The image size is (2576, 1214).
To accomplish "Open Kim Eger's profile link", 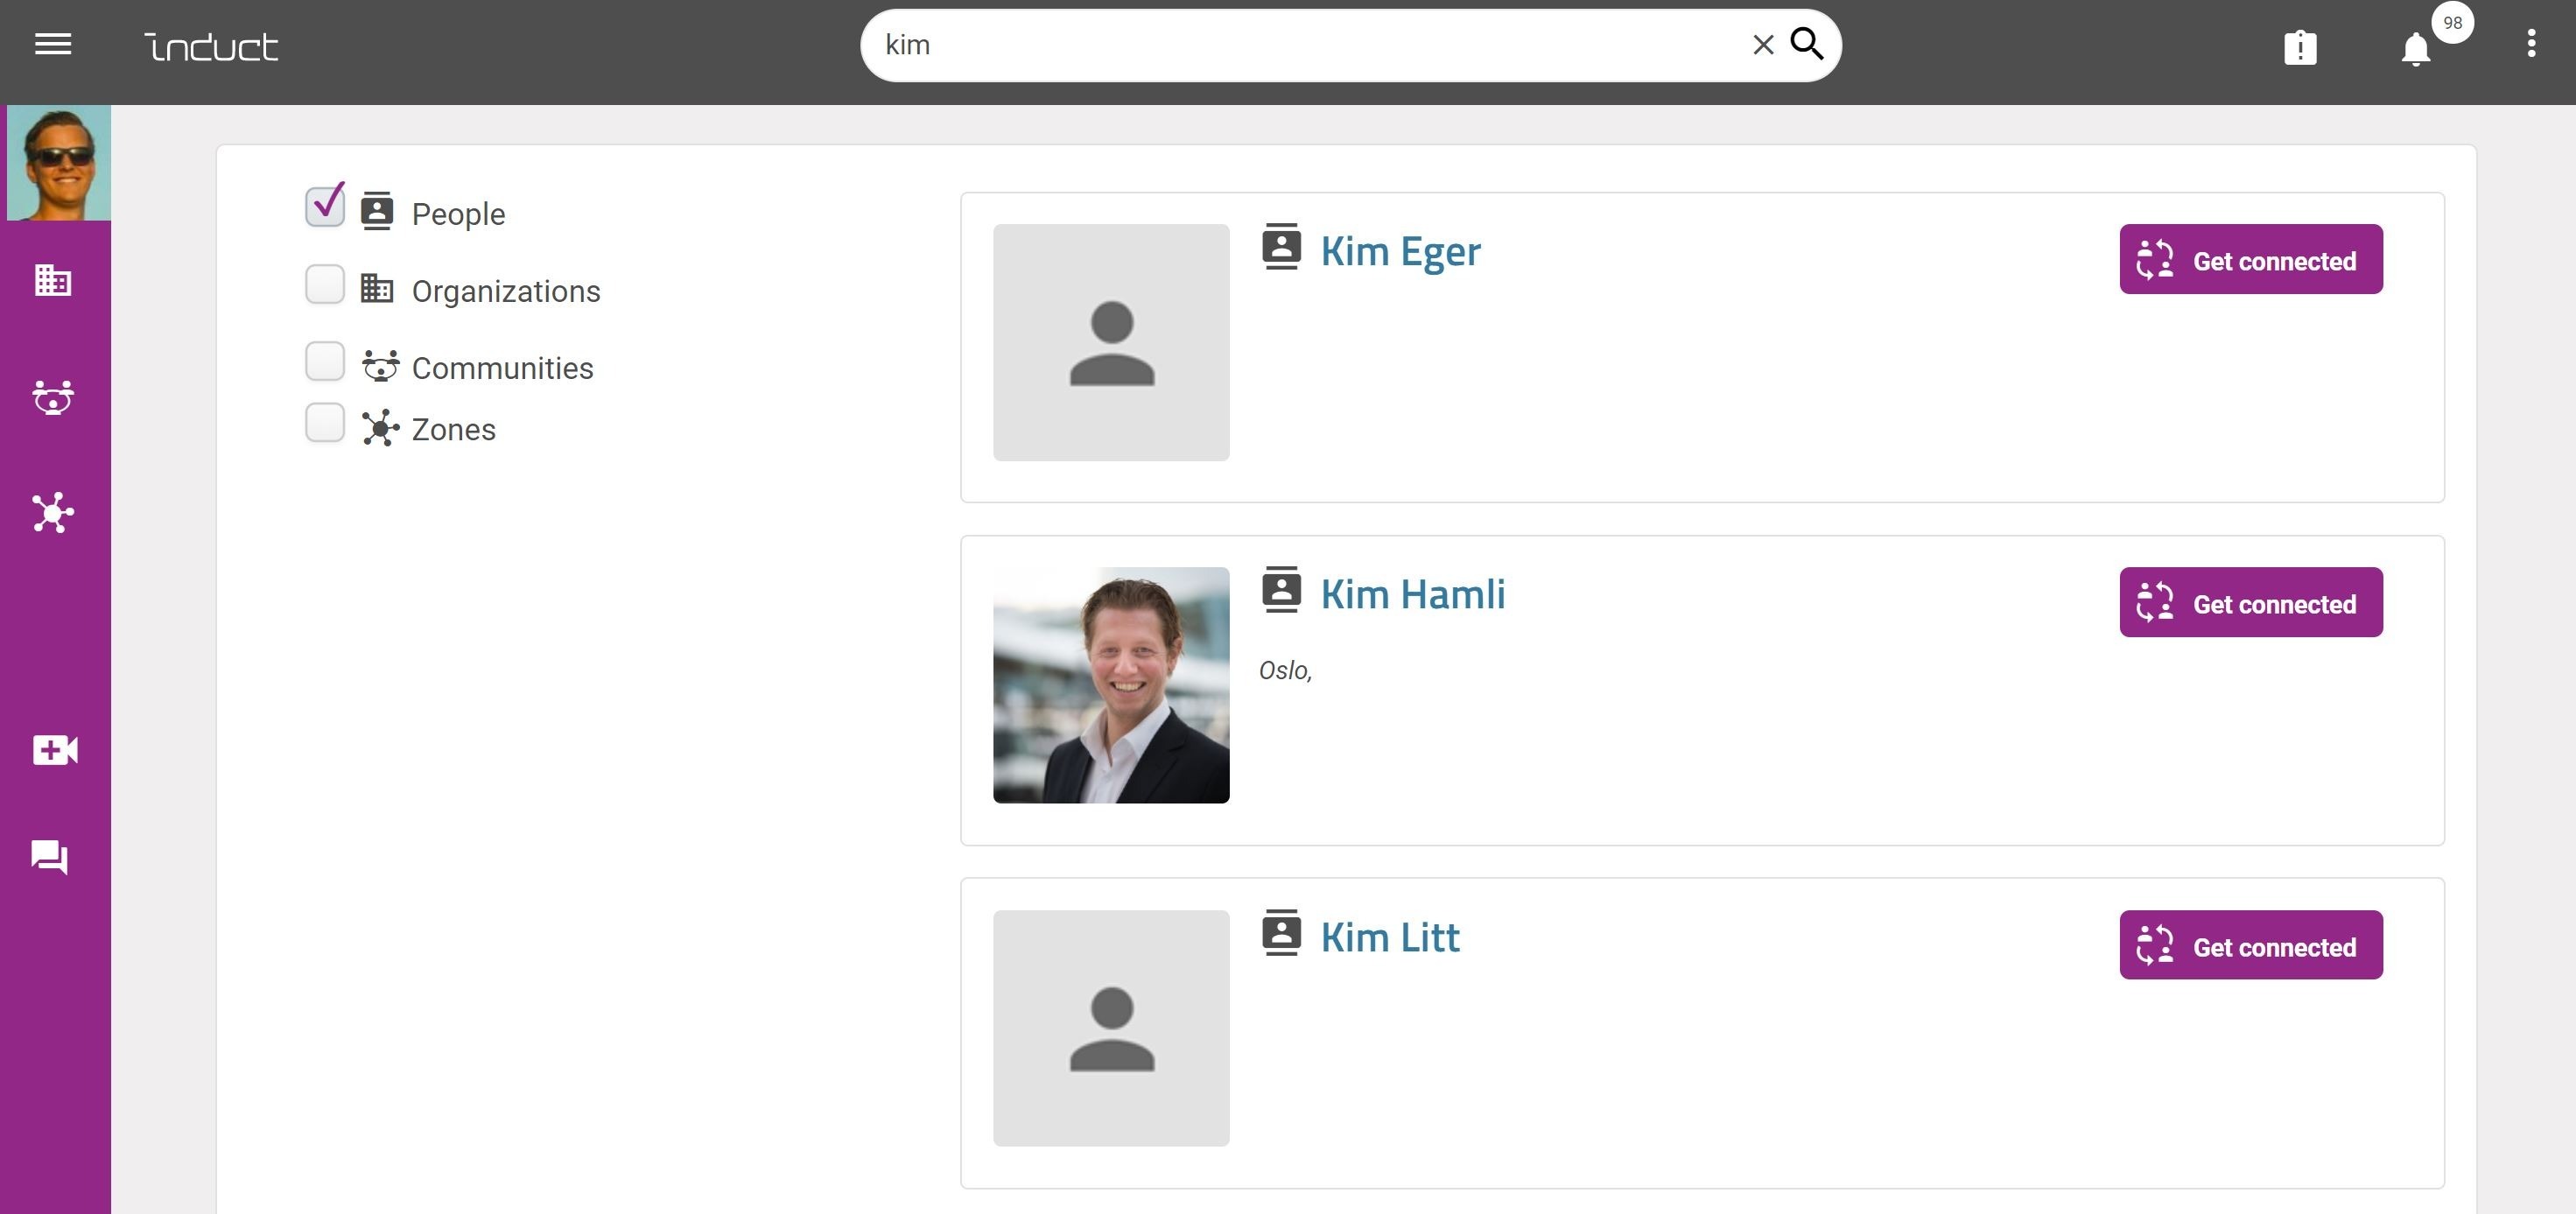I will pyautogui.click(x=1400, y=251).
